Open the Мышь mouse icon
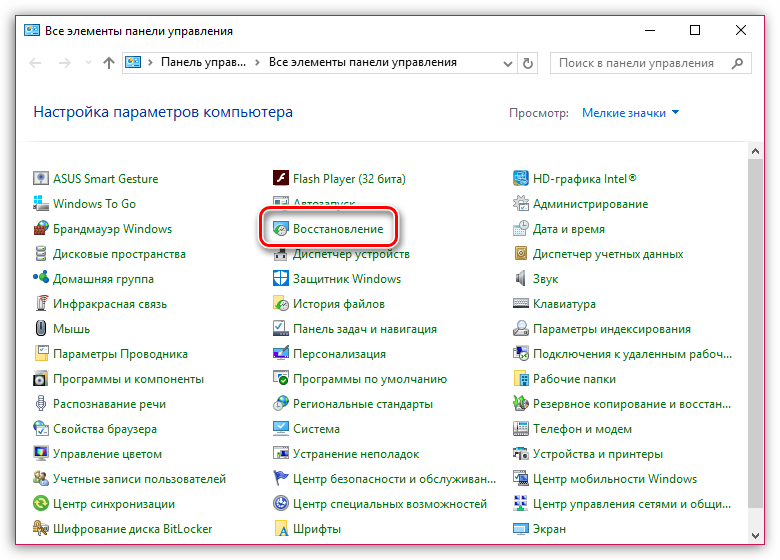This screenshot has width=780, height=560. 41,329
